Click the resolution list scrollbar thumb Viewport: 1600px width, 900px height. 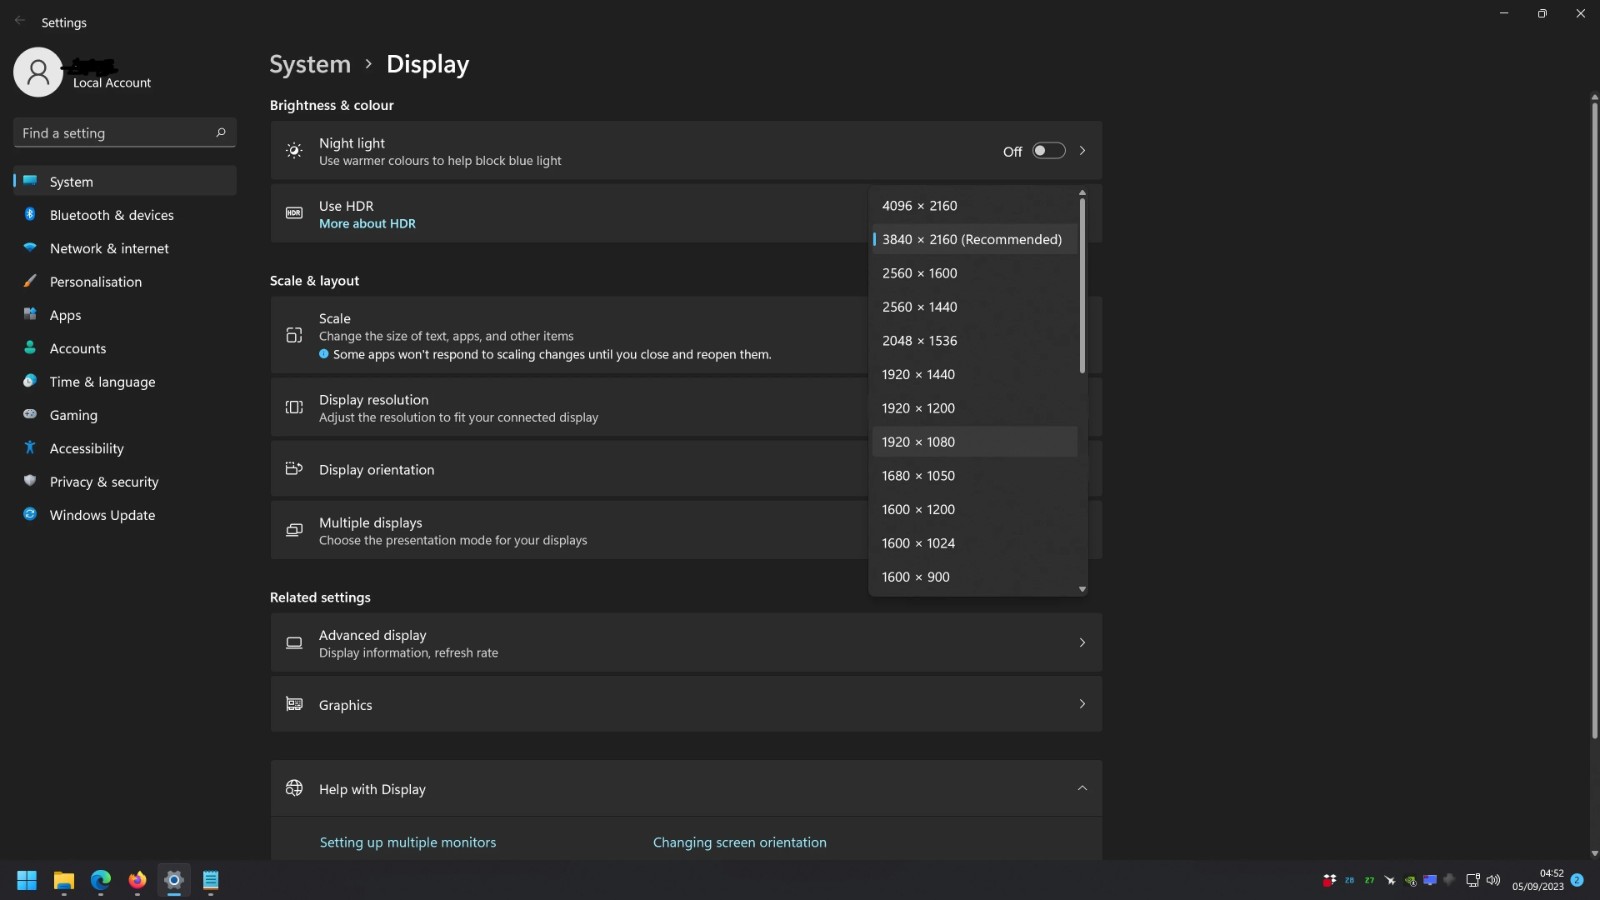1082,286
